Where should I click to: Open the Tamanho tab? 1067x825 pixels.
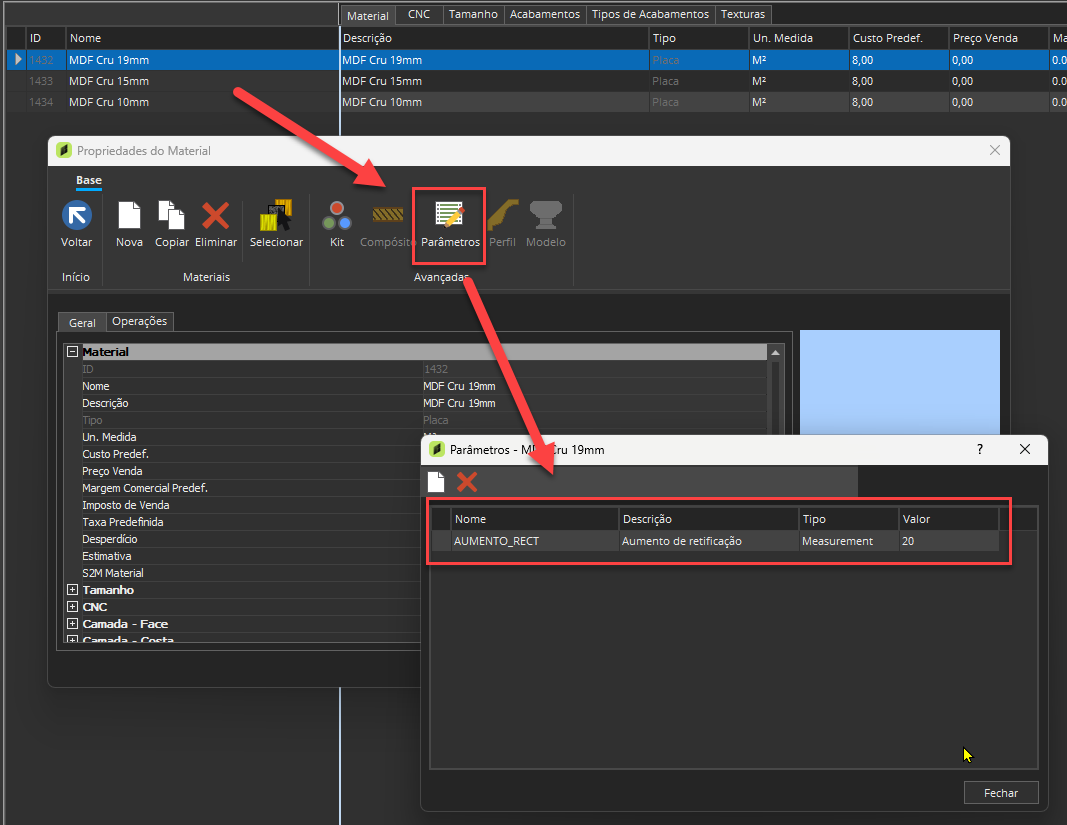point(474,14)
